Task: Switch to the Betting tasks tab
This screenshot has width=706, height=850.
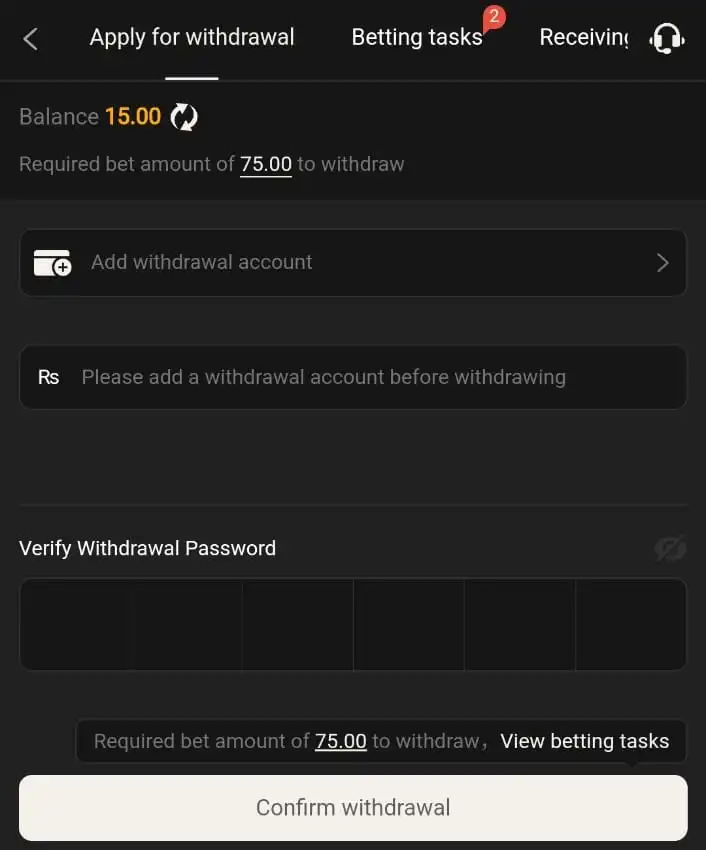Action: click(x=417, y=37)
